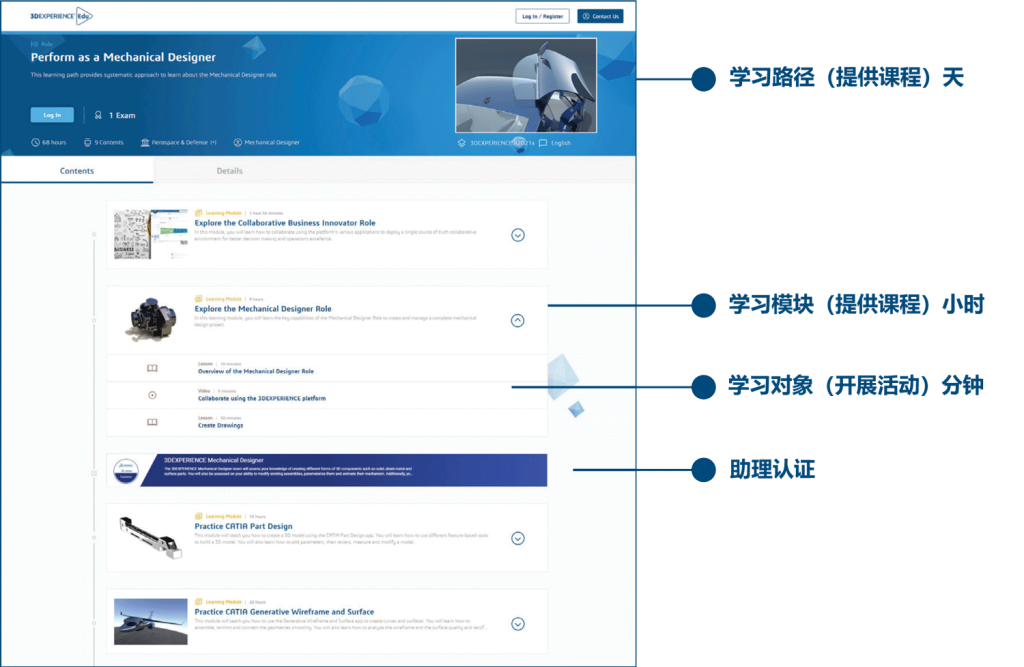Click the 3DEXPERIENCE Edu logo
Viewport: 1024px width, 667px height.
[x=62, y=17]
